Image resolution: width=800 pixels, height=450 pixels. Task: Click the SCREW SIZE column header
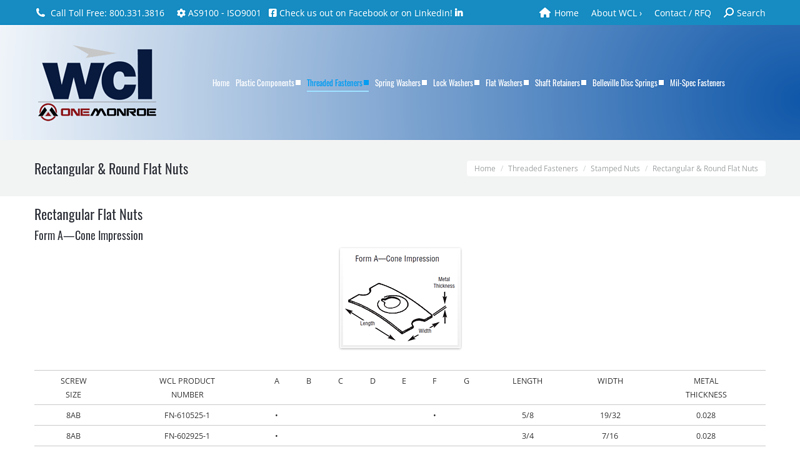tap(73, 388)
